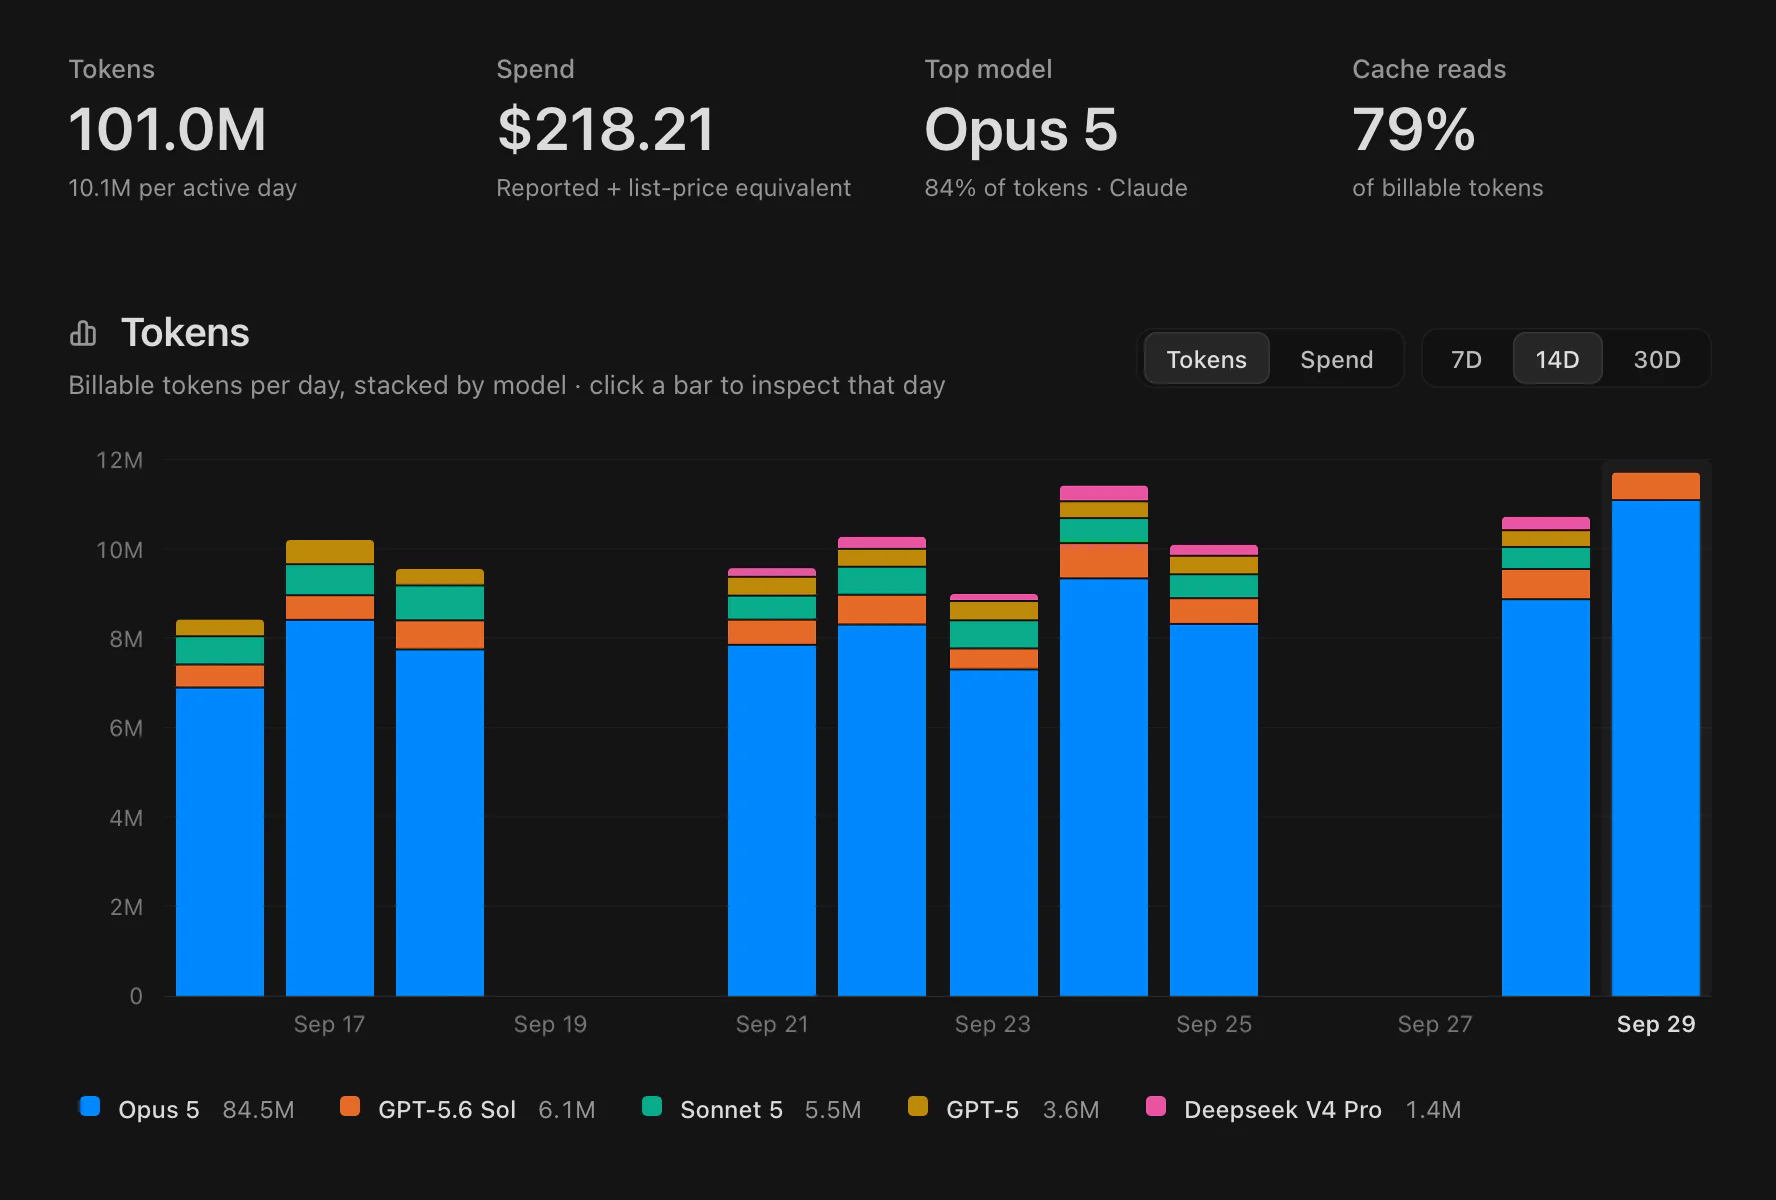Inspect the Sep 21 bar
This screenshot has width=1776, height=1200.
(x=772, y=782)
